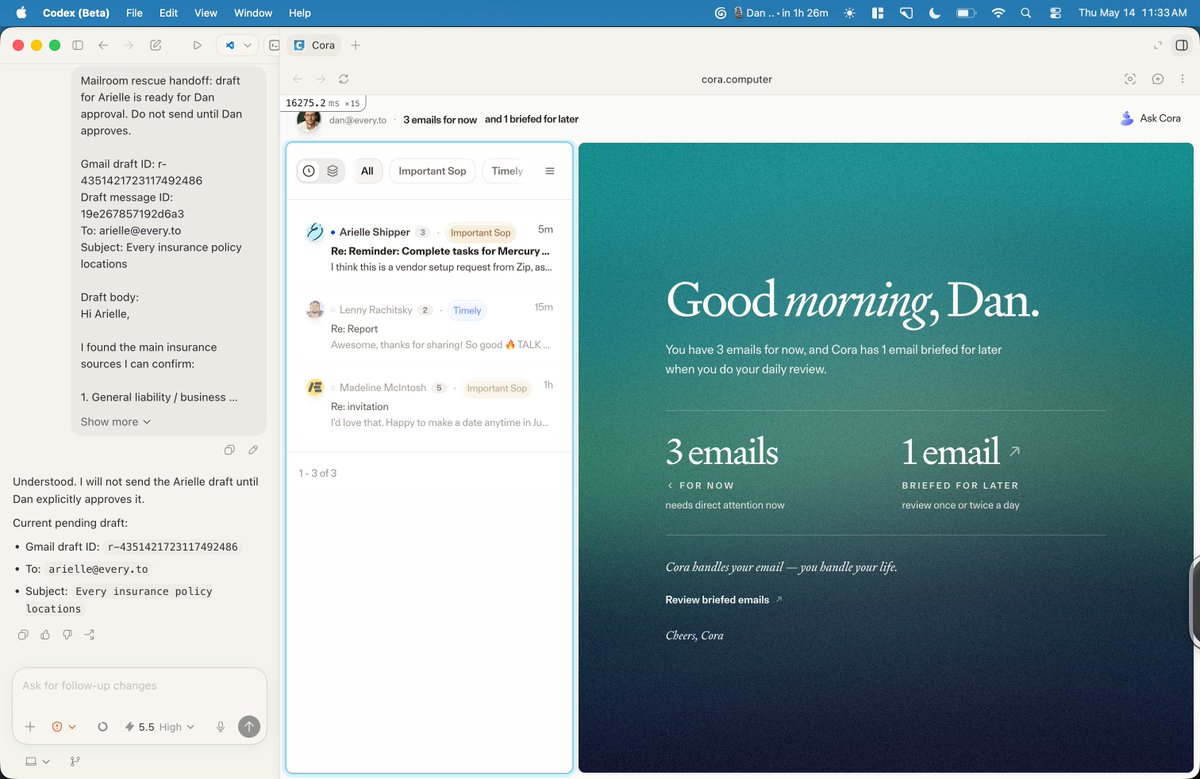Screen dimensions: 1200x779
Task: Open the Help menu
Action: (300, 13)
